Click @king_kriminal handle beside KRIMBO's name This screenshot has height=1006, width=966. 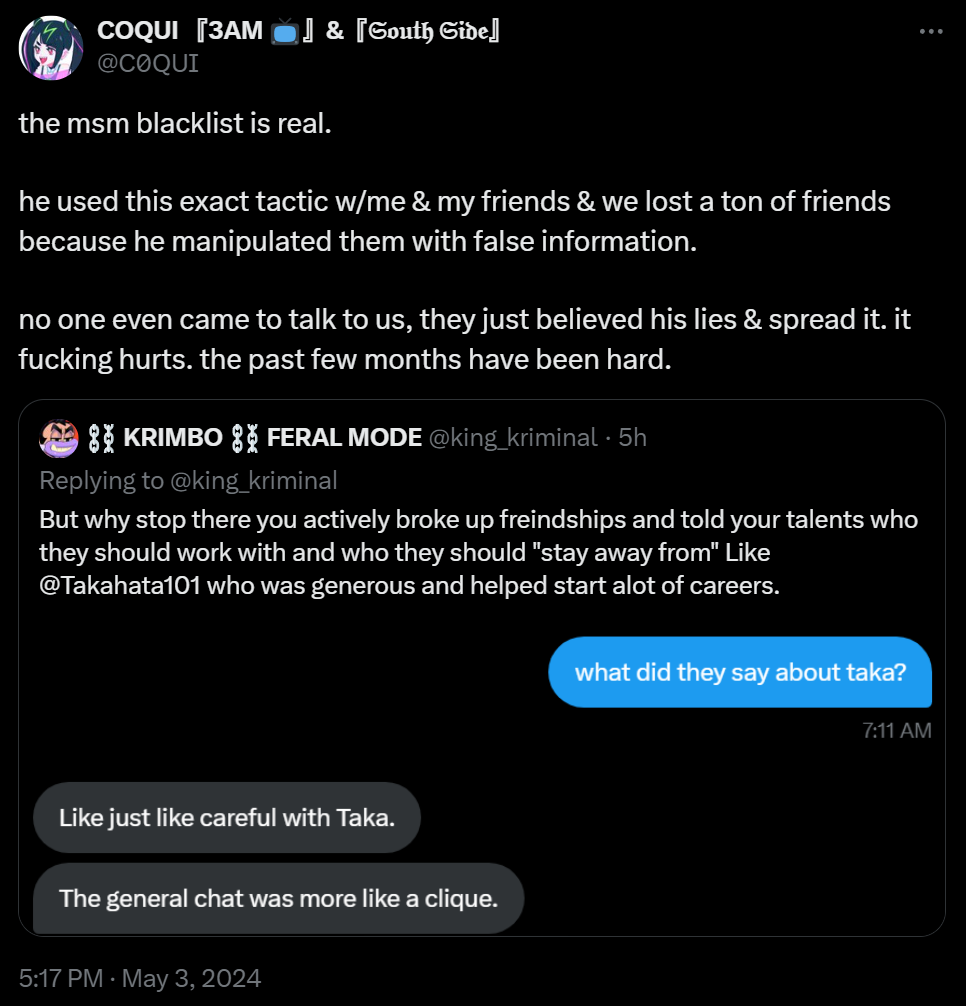pyautogui.click(x=513, y=437)
